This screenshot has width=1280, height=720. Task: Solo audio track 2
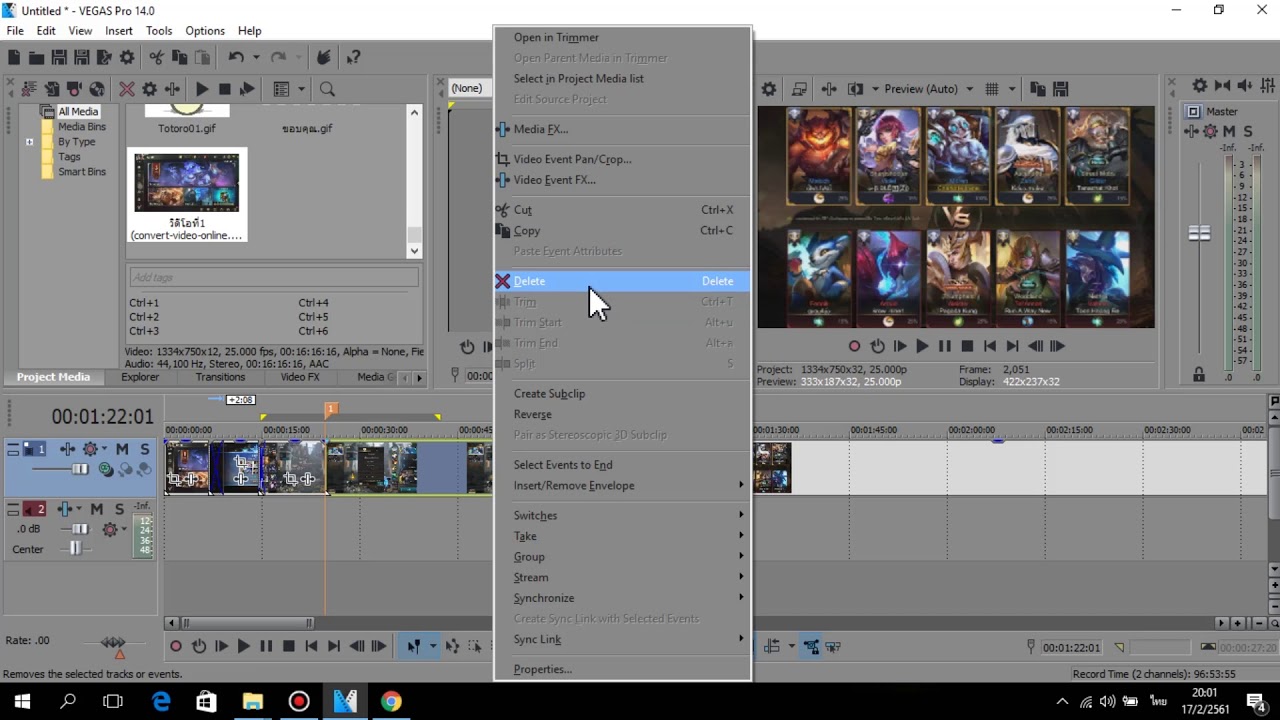coord(119,509)
